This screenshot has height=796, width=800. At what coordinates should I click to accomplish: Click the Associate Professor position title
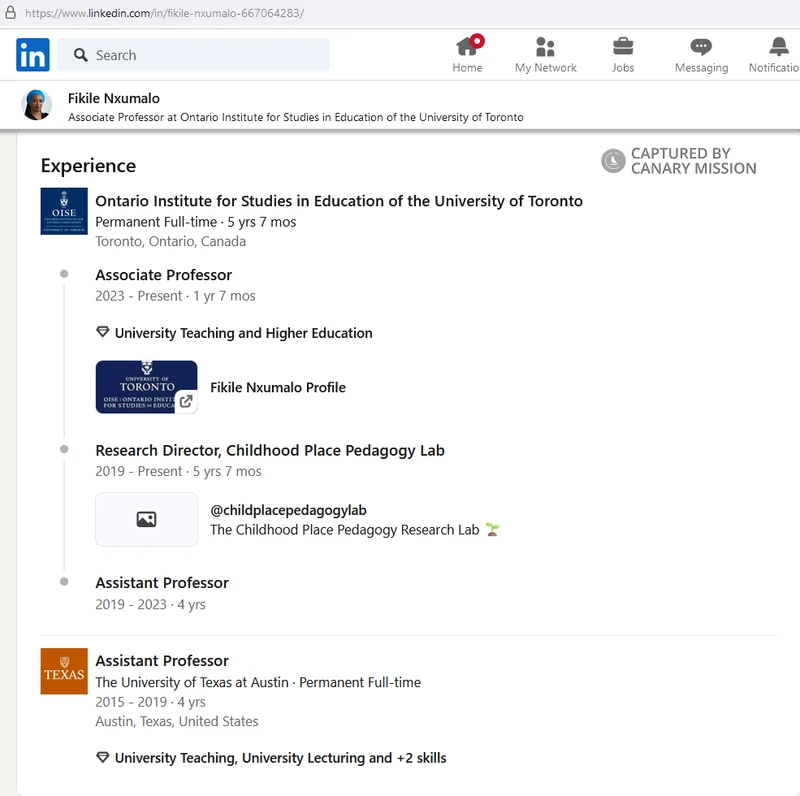[163, 275]
